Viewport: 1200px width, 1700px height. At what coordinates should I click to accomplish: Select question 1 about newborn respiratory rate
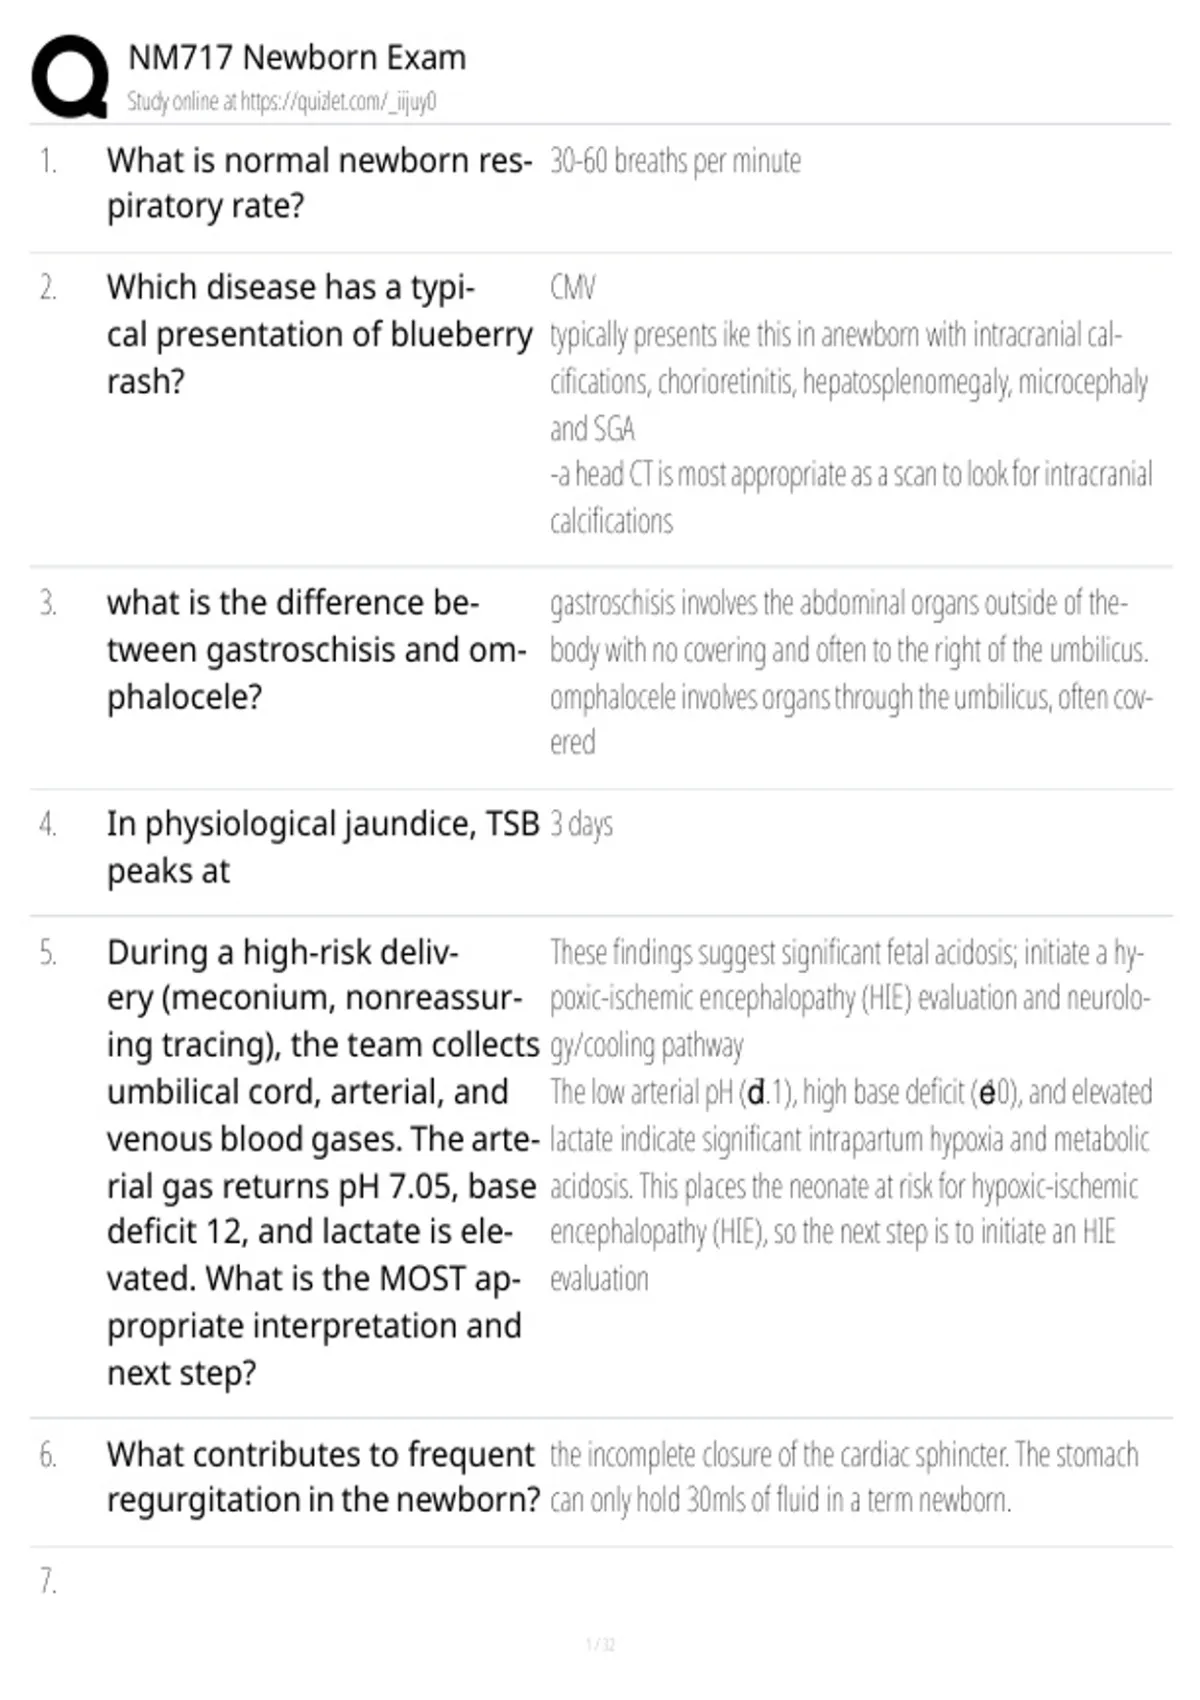click(x=319, y=183)
